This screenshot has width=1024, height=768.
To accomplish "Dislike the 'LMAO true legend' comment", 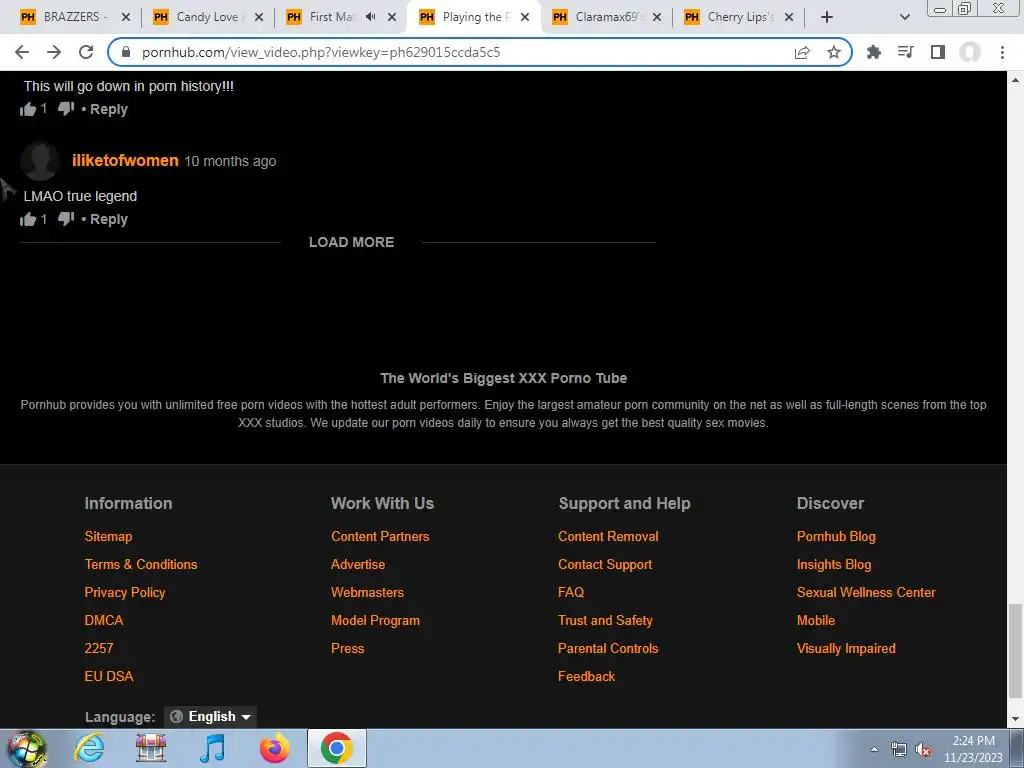I will tap(66, 219).
